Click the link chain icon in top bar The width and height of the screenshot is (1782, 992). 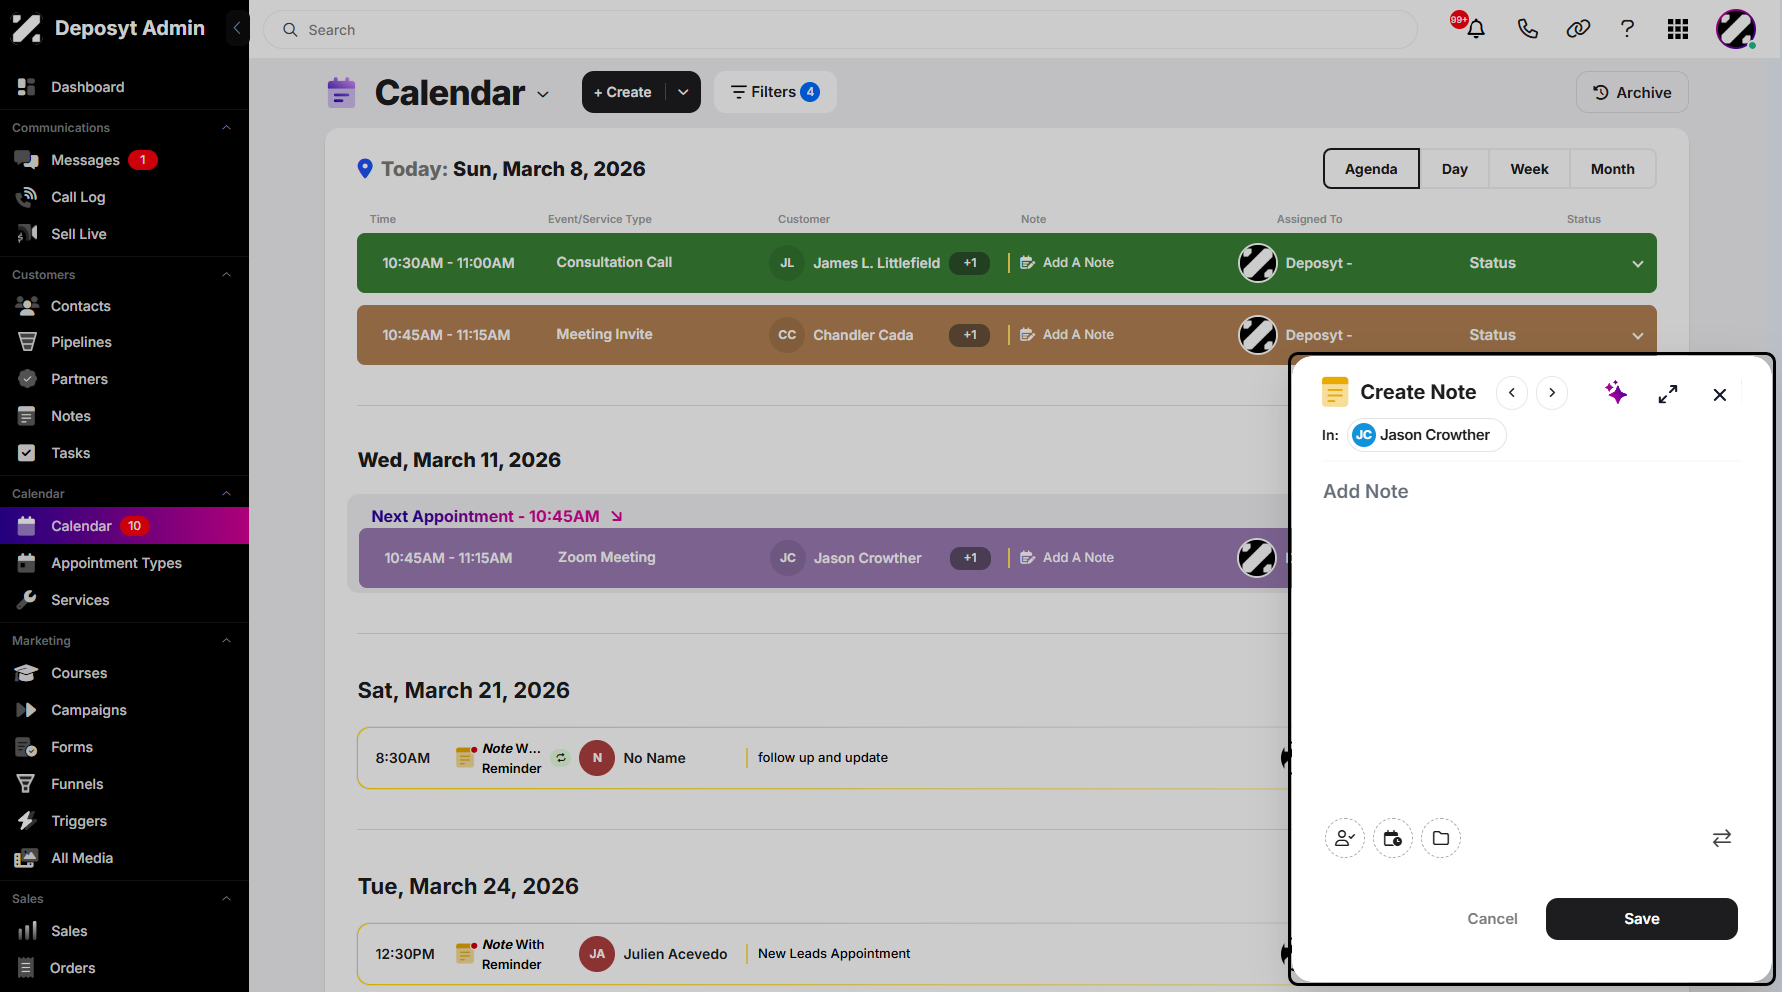point(1578,29)
